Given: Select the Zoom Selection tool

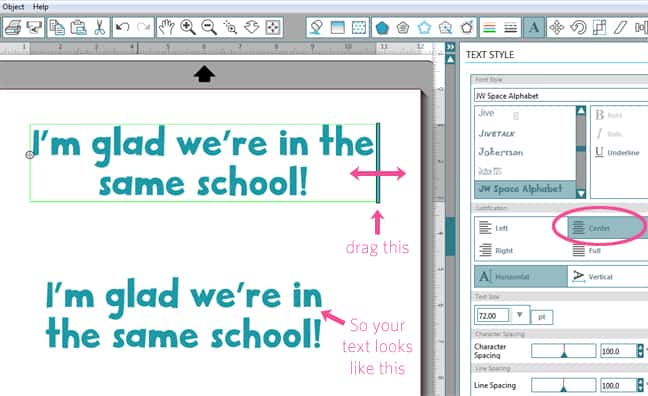Looking at the screenshot, I should coord(230,28).
